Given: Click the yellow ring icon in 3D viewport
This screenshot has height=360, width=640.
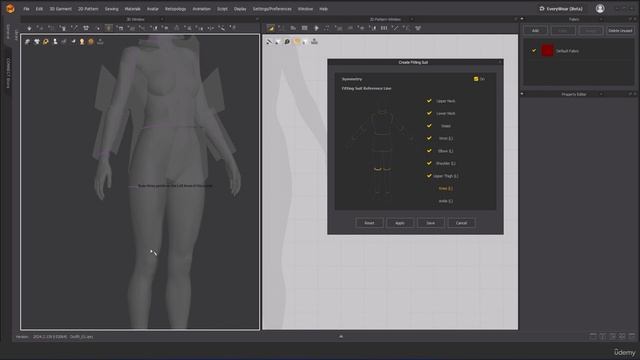Looking at the screenshot, I should click(x=46, y=42).
